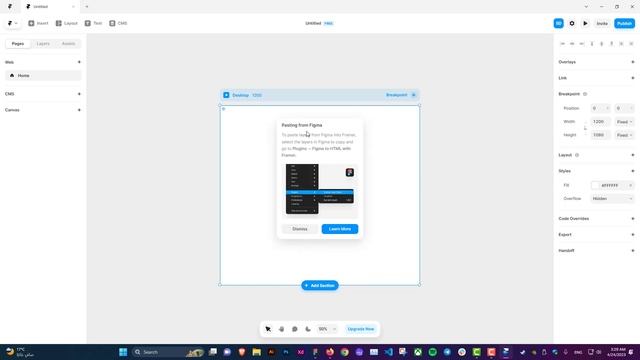Add a Code Override with plus
Image resolution: width=640 pixels, height=360 pixels.
pos(633,219)
